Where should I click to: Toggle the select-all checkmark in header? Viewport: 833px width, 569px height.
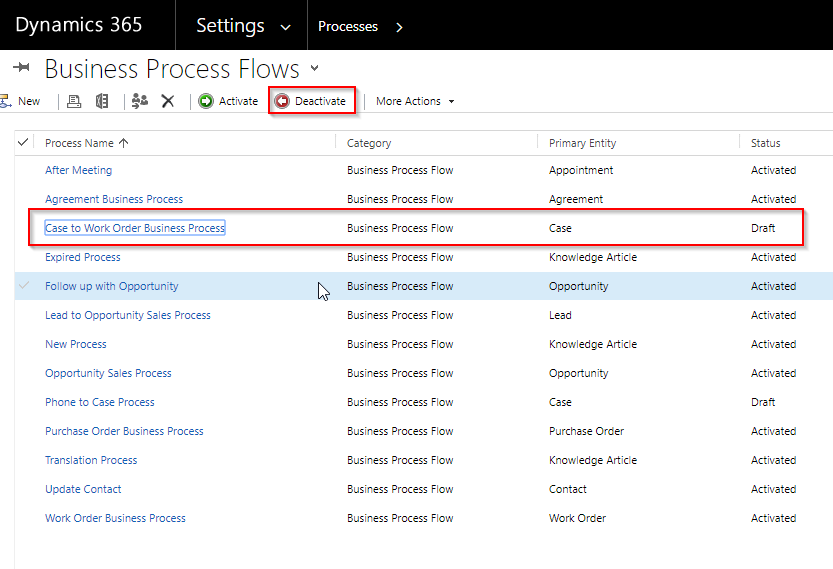point(23,142)
